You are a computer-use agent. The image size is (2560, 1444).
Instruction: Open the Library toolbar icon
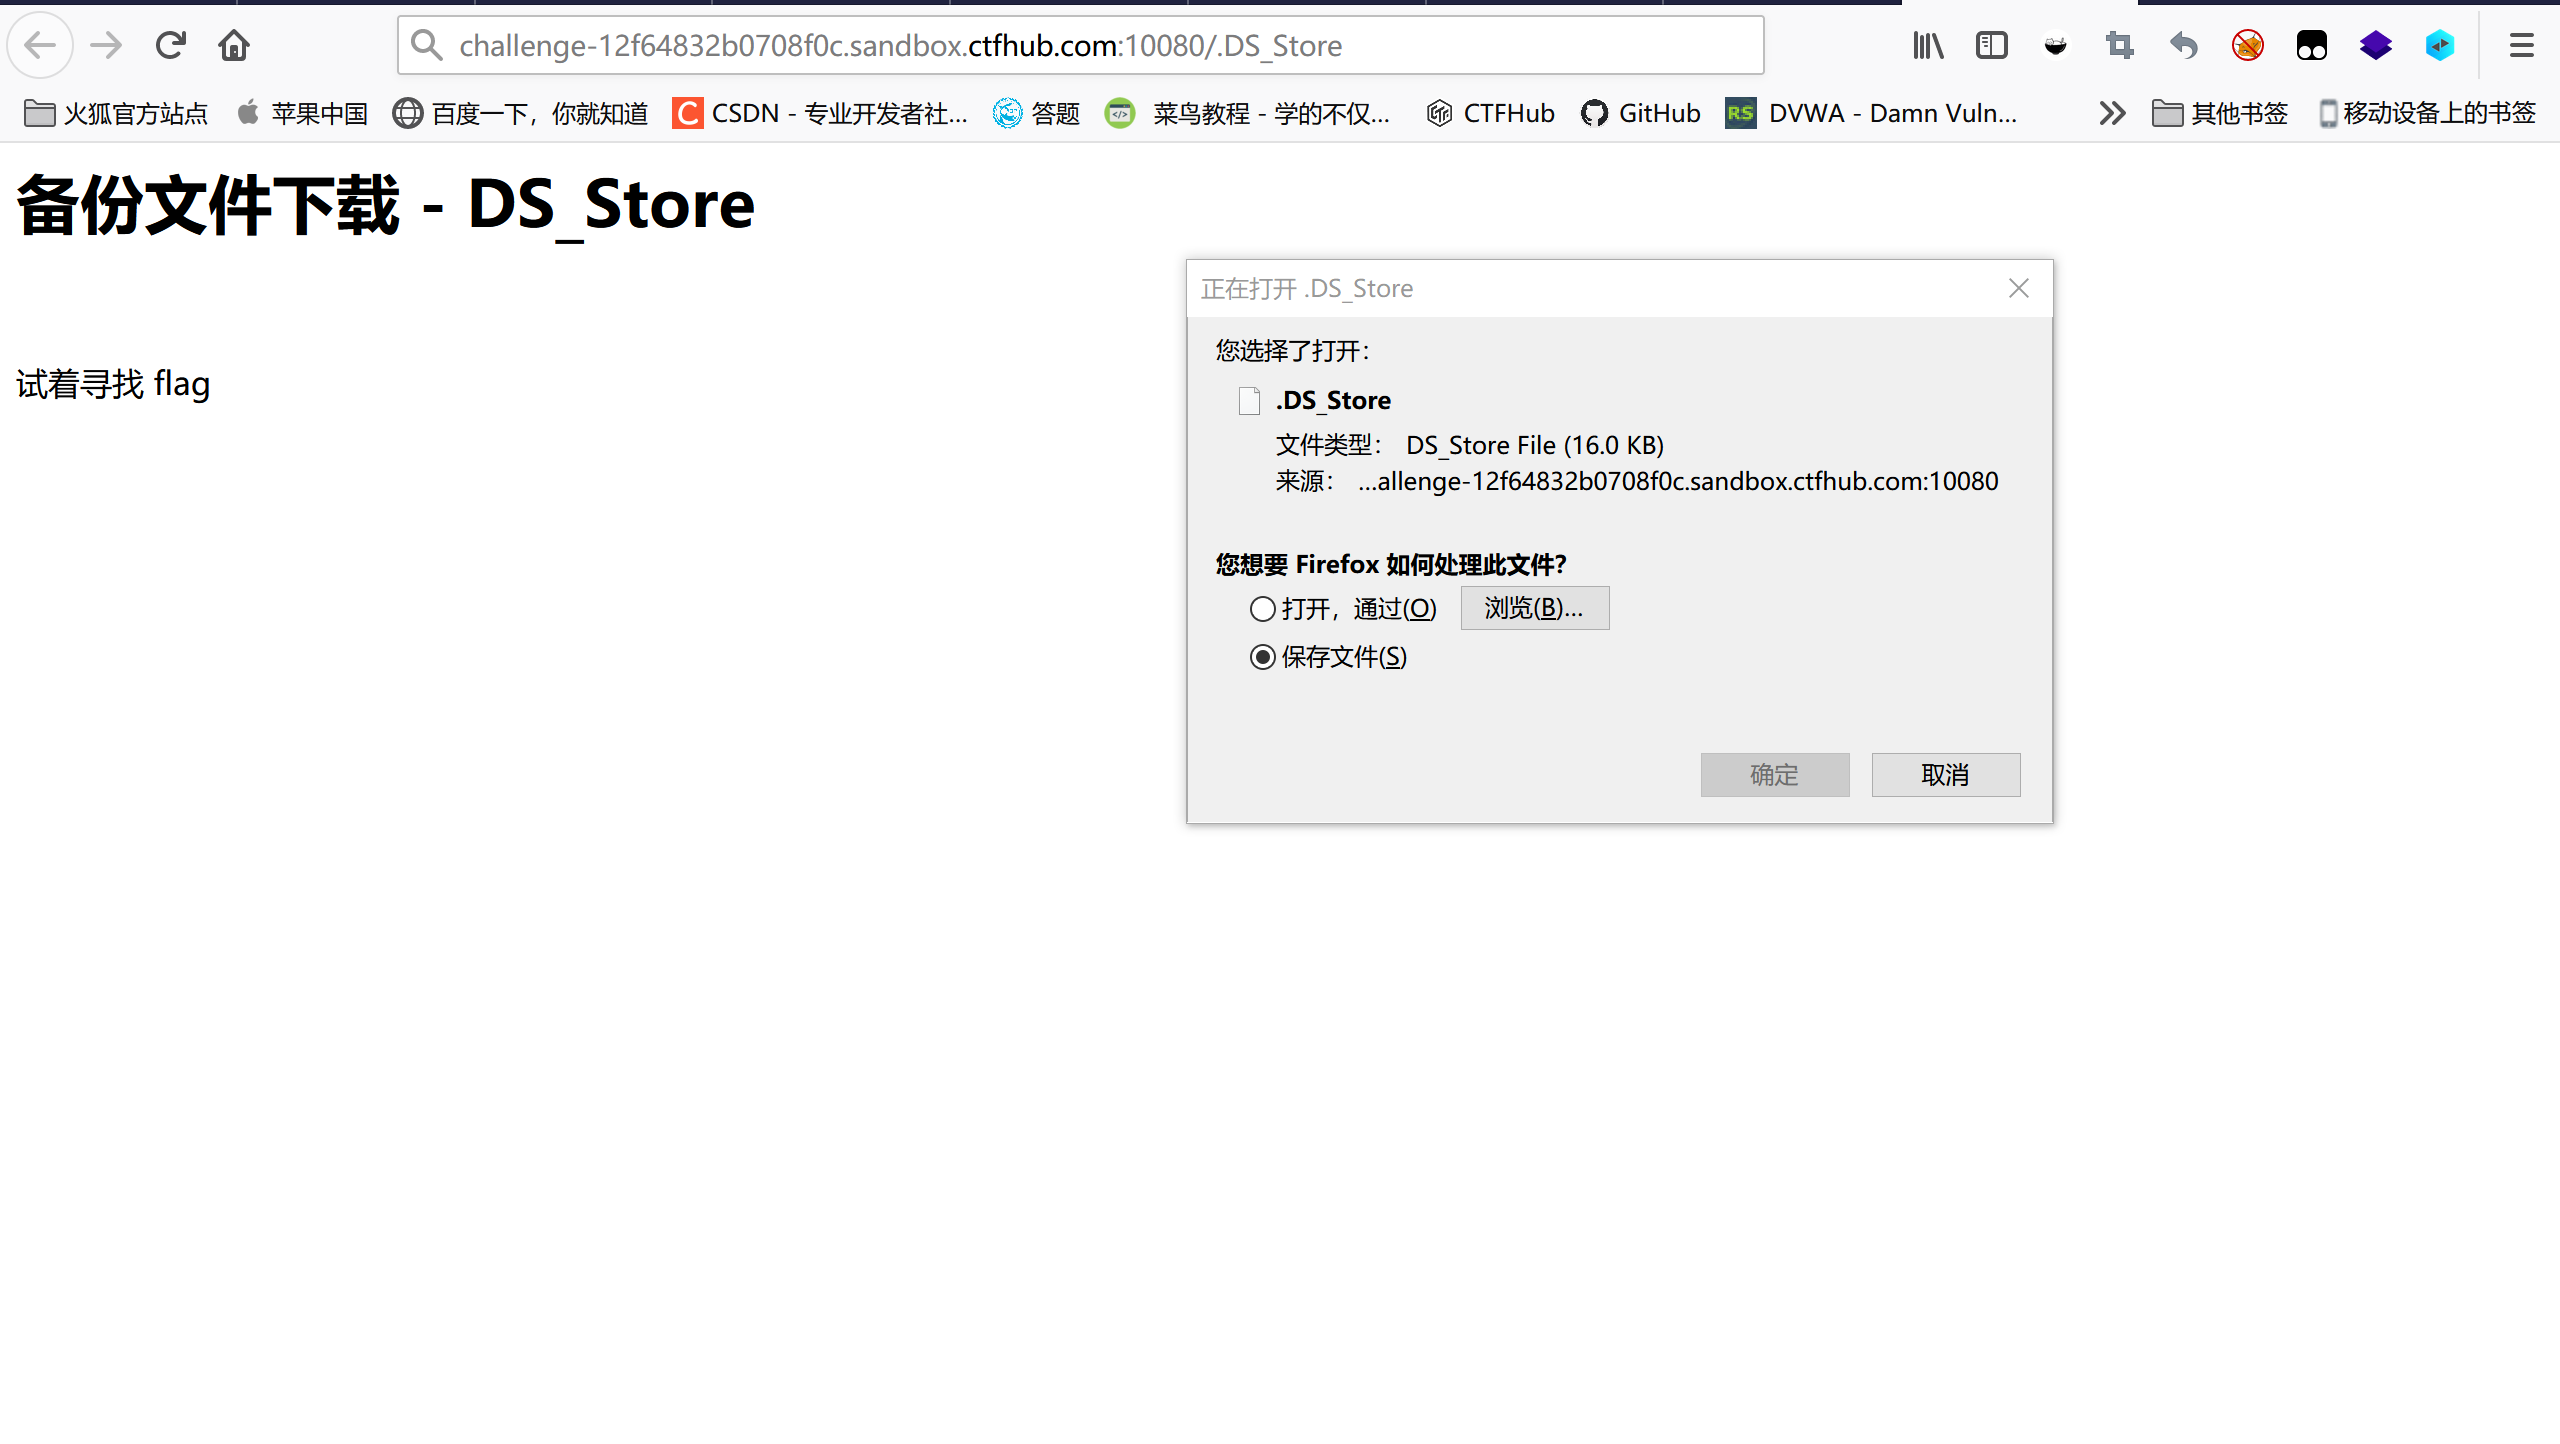tap(1929, 45)
